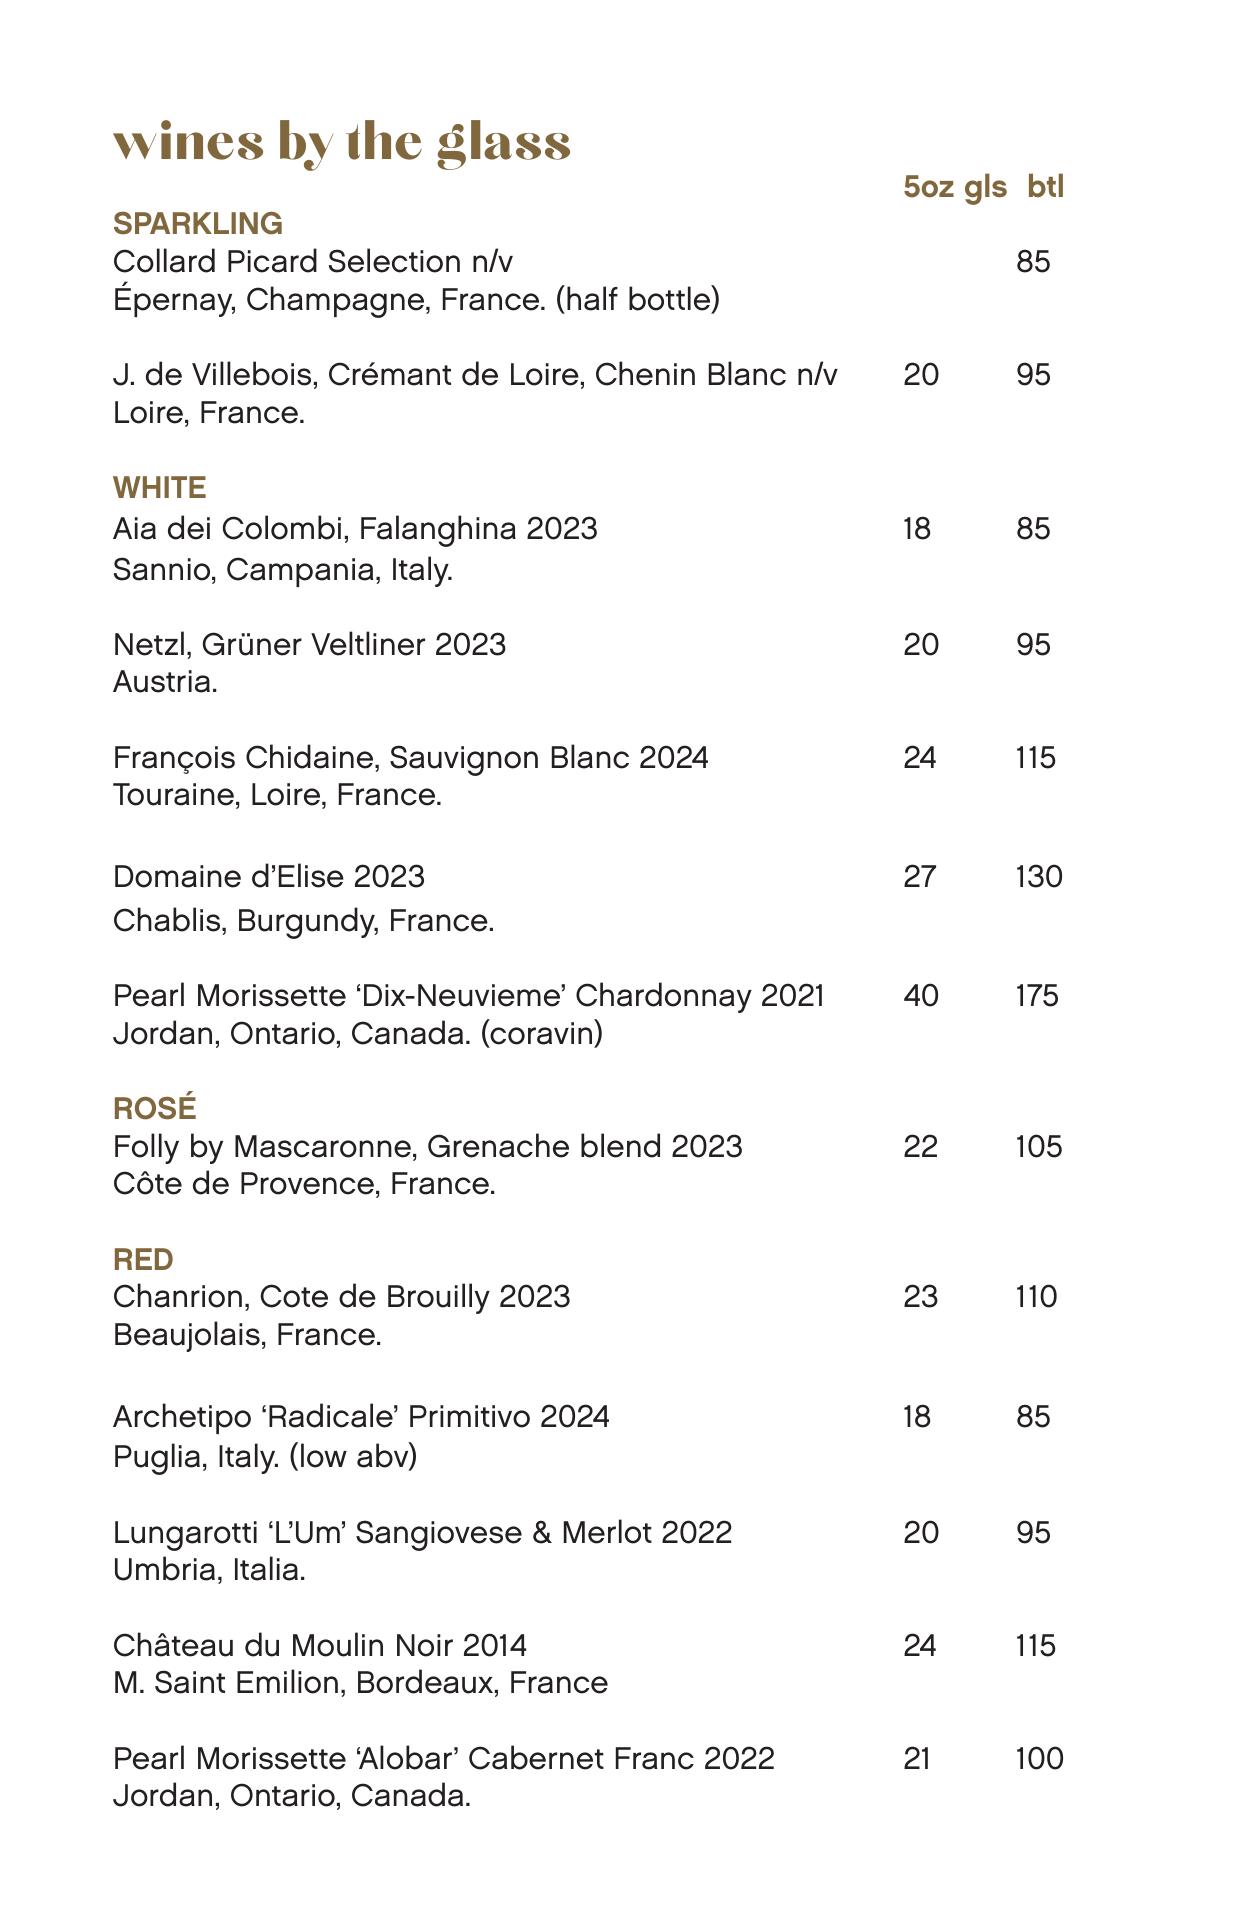Screen dimensions: 1243x1920
Task: Click the 'btl' column header
Action: [1045, 187]
